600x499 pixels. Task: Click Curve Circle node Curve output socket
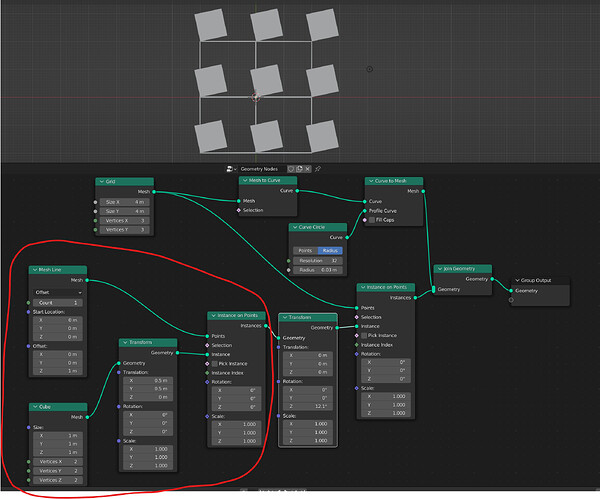click(x=347, y=238)
